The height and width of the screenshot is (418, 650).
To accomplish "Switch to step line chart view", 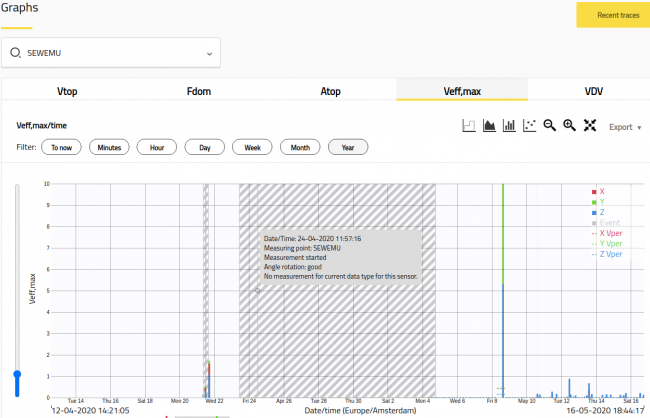I will tap(467, 126).
